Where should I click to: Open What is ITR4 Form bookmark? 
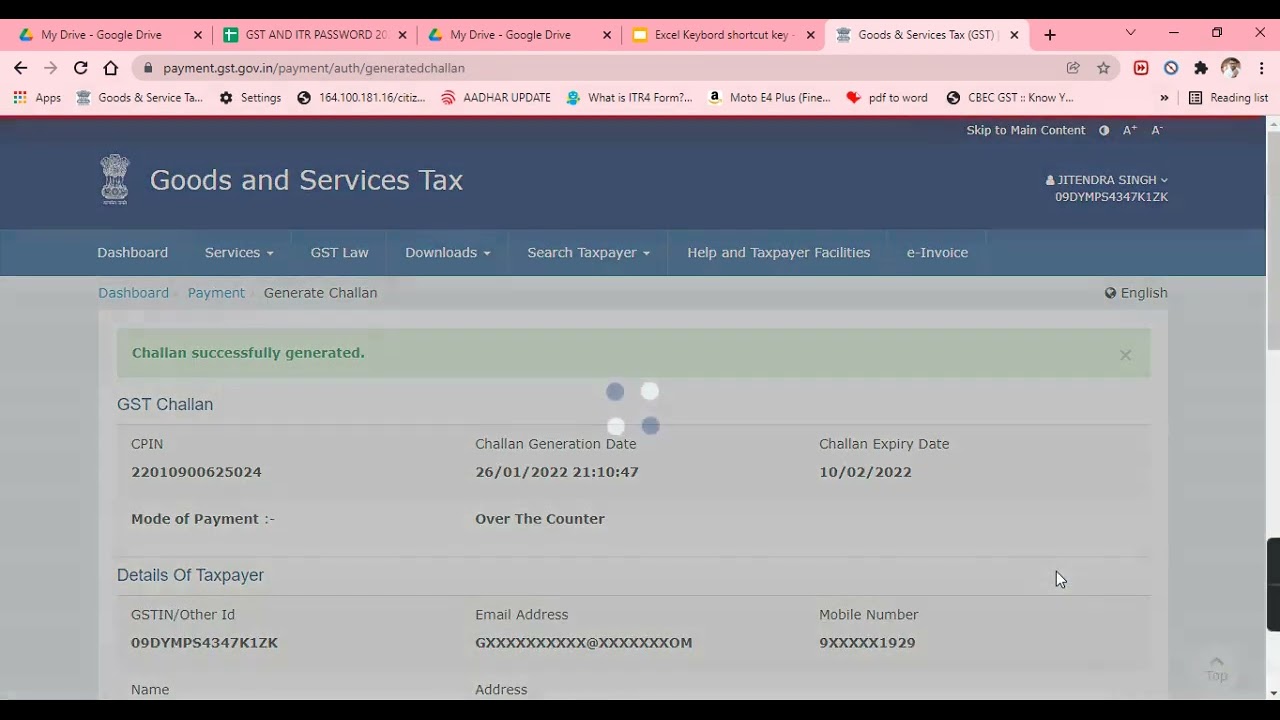tap(629, 98)
